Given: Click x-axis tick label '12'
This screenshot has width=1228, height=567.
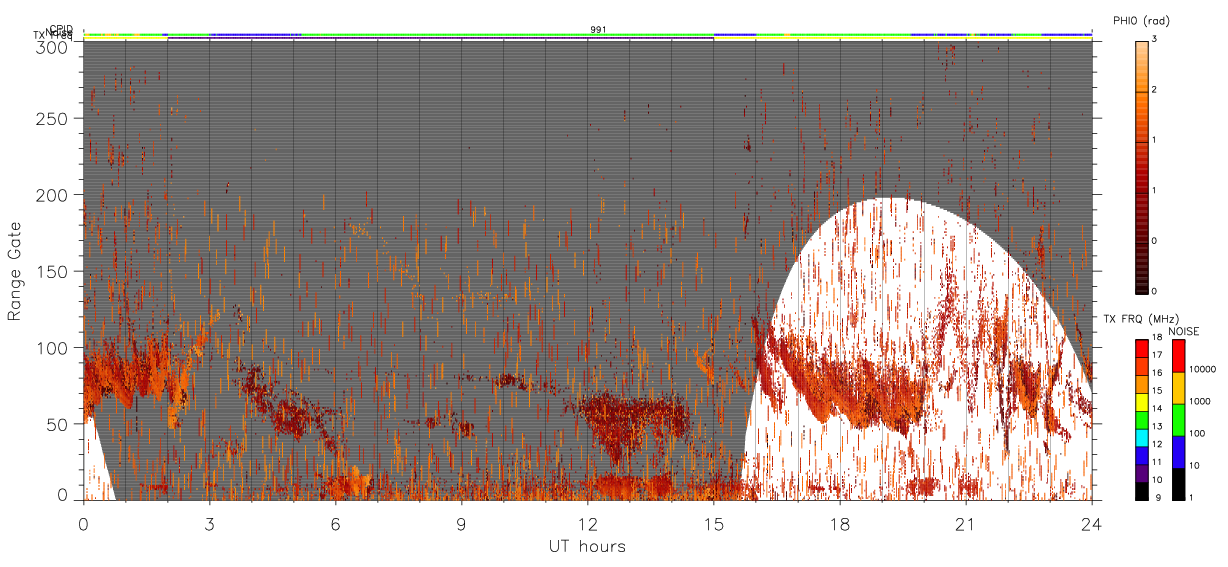Looking at the screenshot, I should [587, 523].
